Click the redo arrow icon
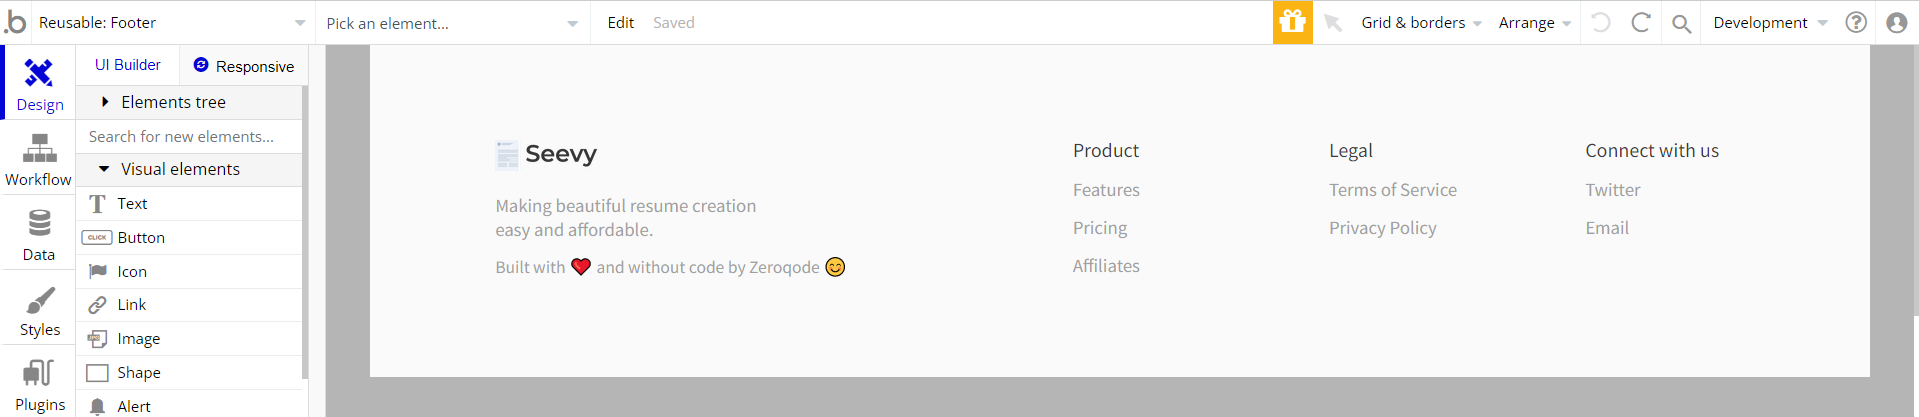This screenshot has width=1919, height=417. pyautogui.click(x=1640, y=22)
